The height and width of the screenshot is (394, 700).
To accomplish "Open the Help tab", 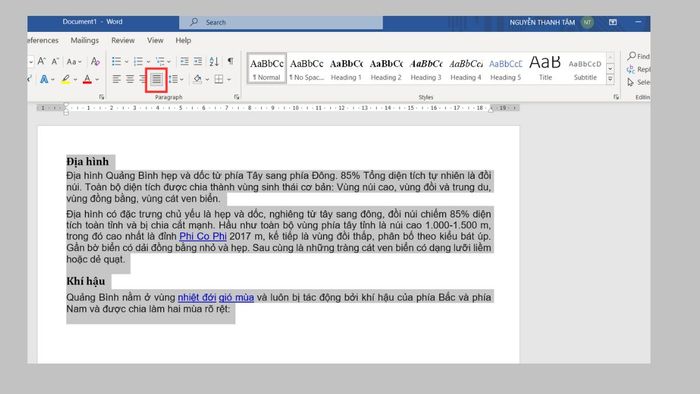I will [183, 40].
